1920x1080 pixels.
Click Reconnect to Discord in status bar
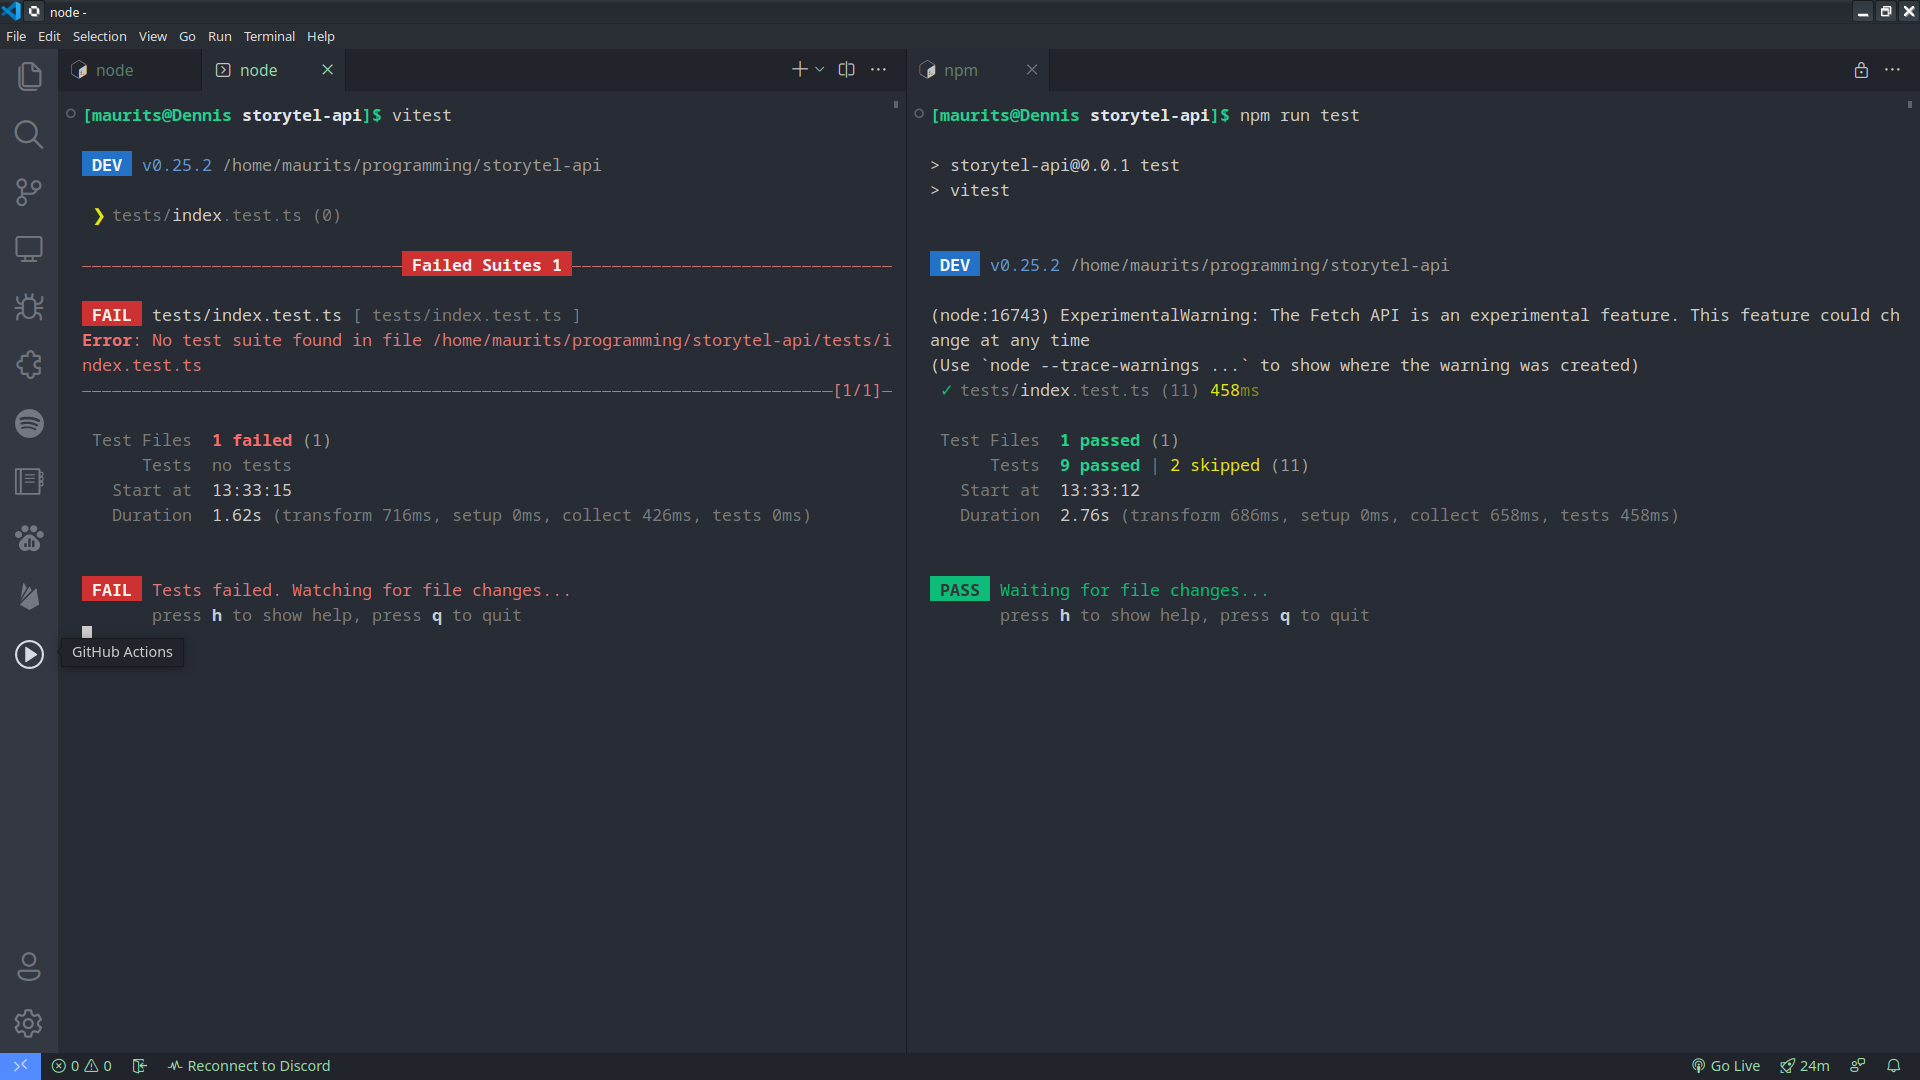pos(249,1066)
